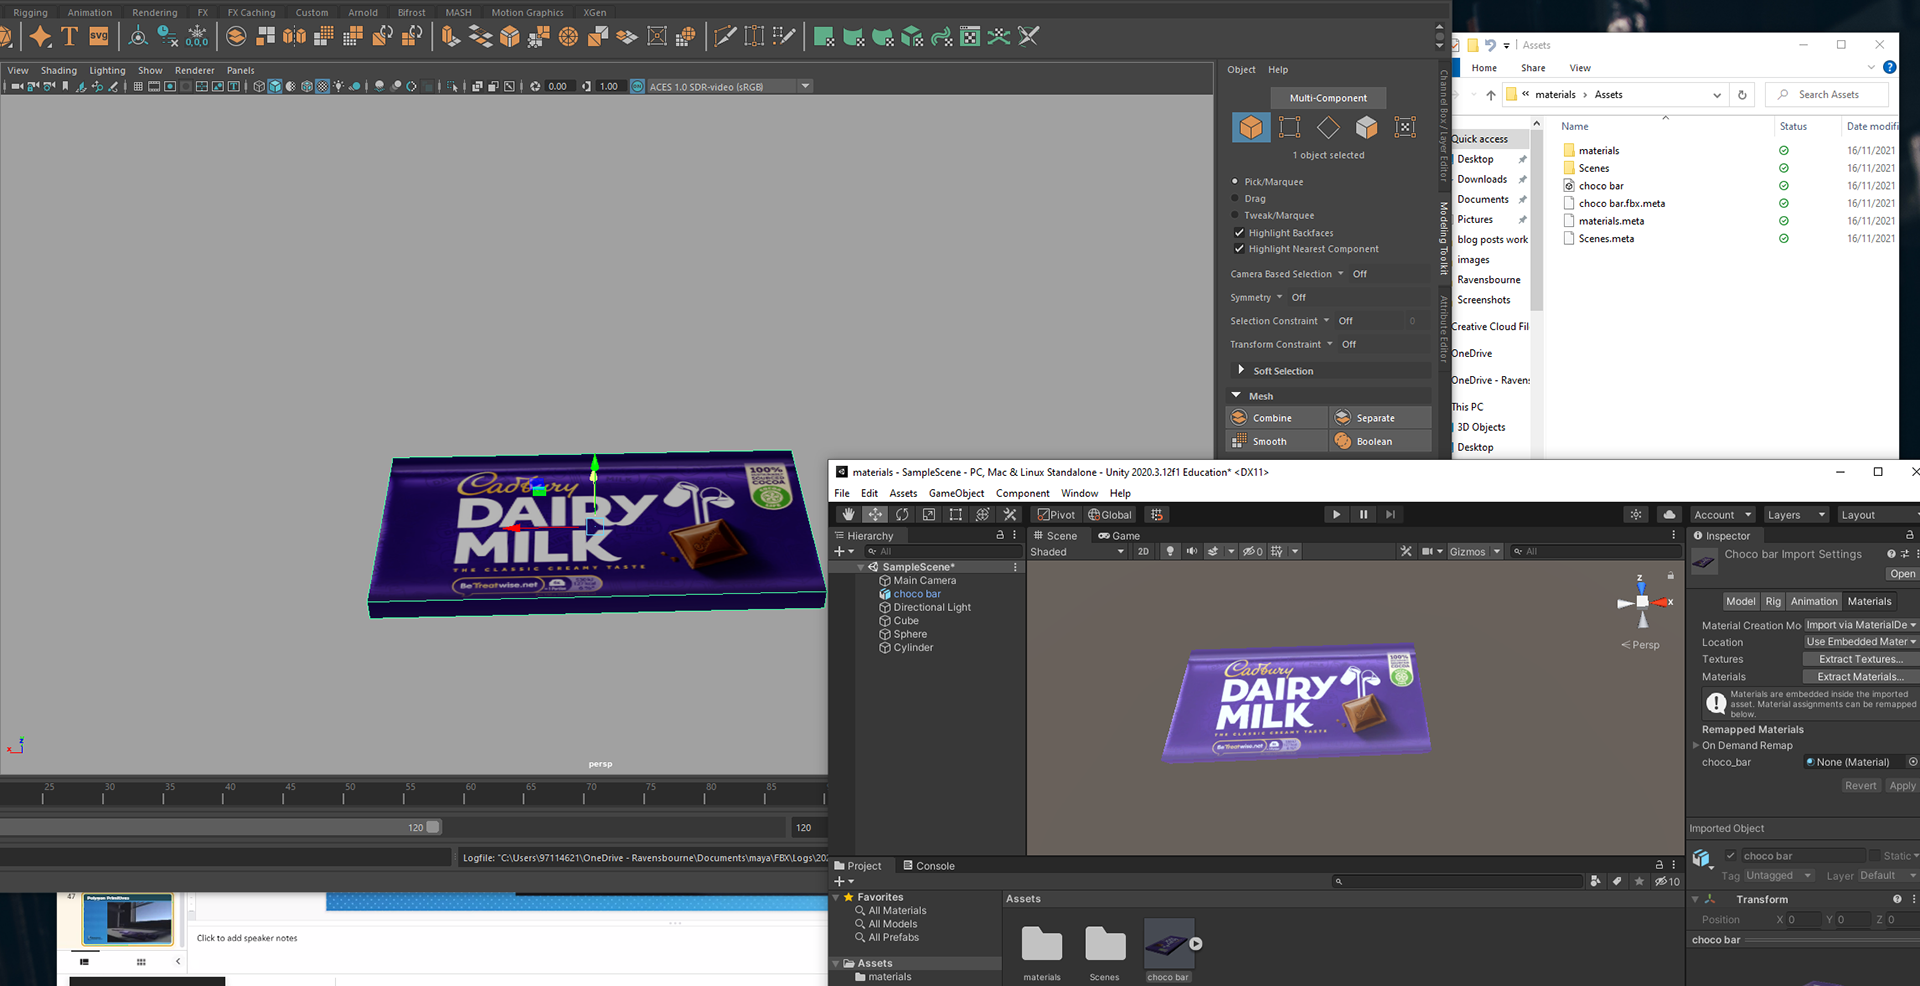1920x986 pixels.
Task: Click Unity collab sun-shaped icon
Action: click(x=1636, y=515)
